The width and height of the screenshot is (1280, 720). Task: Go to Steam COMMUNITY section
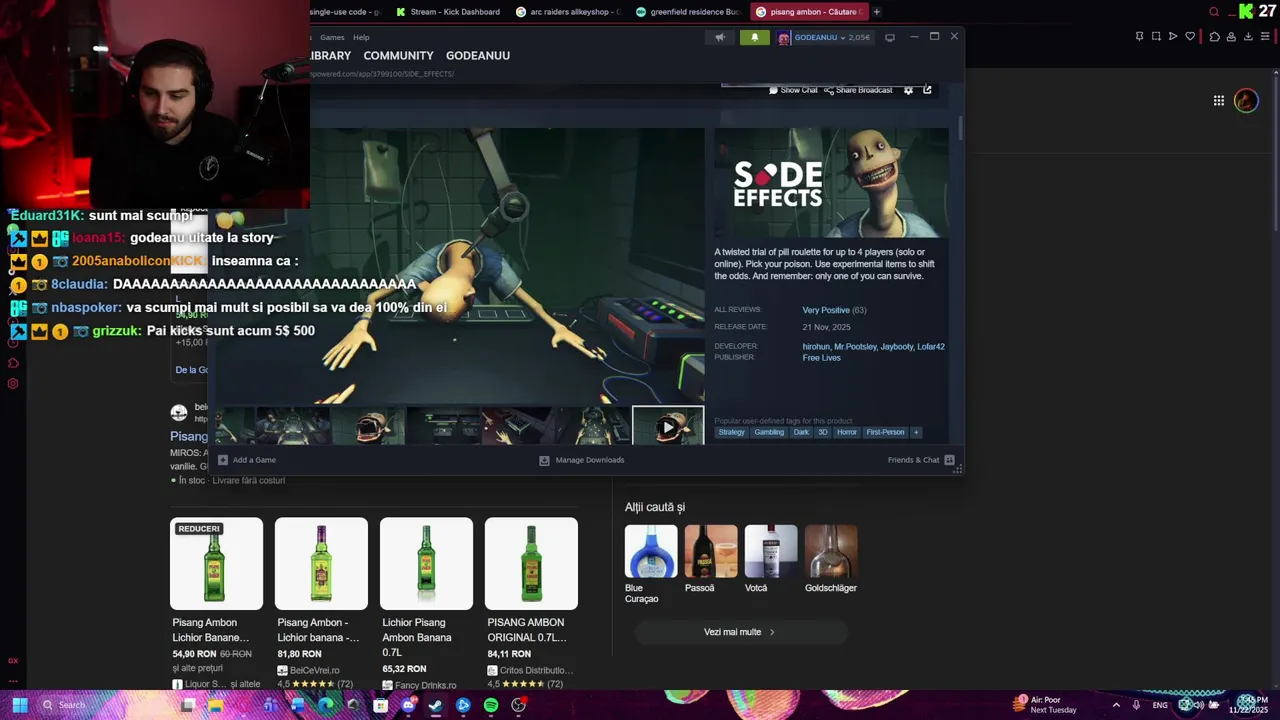tap(398, 56)
